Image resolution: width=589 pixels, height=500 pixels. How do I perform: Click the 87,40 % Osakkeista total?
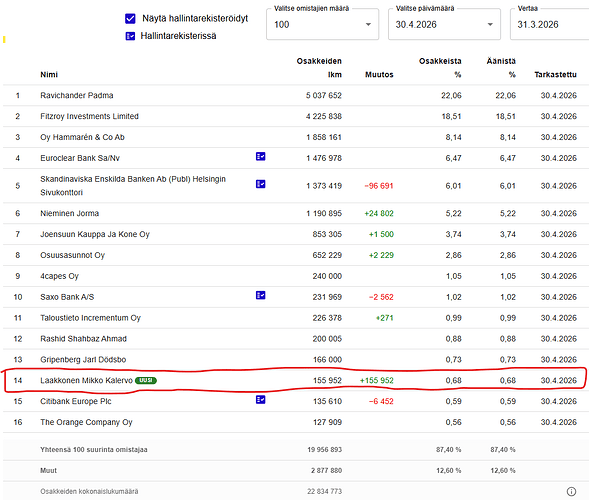tap(449, 450)
